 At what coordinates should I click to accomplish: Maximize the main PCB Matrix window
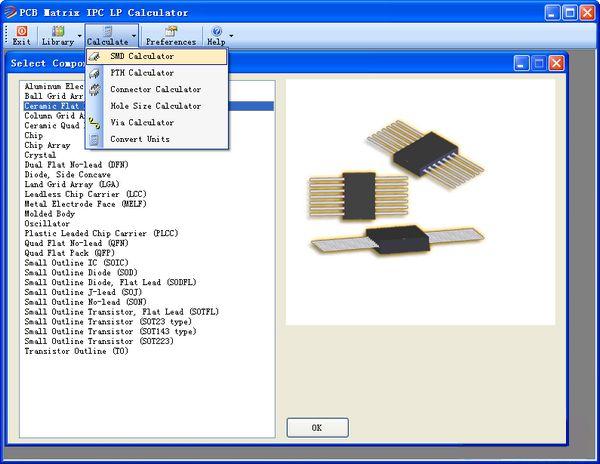click(x=570, y=13)
